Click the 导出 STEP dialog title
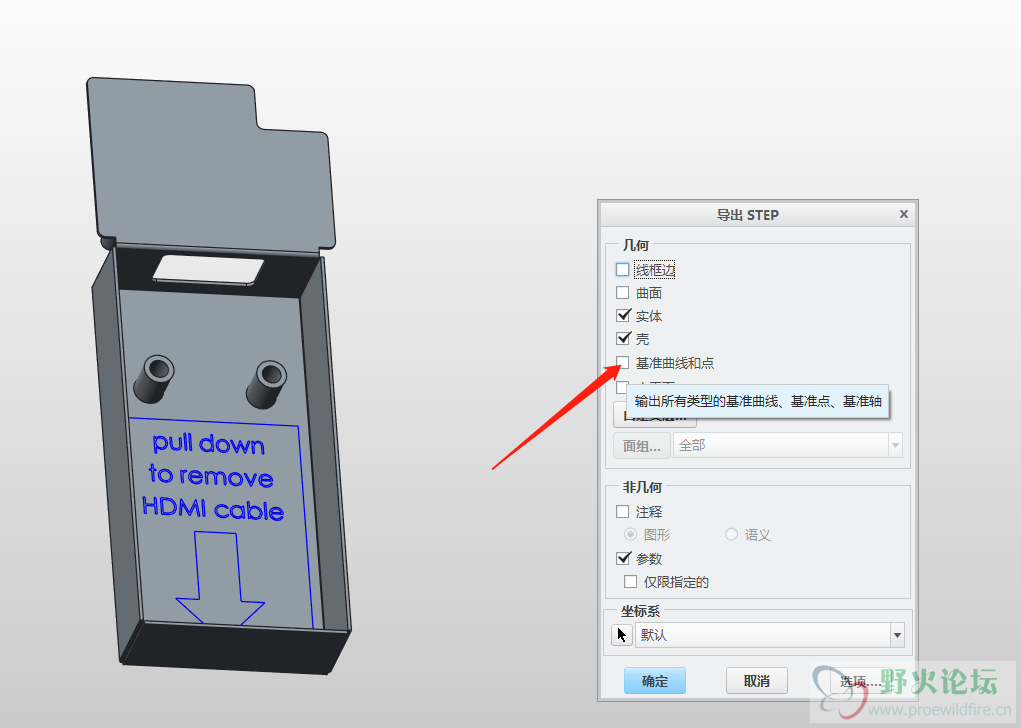1021x728 pixels. click(x=748, y=215)
